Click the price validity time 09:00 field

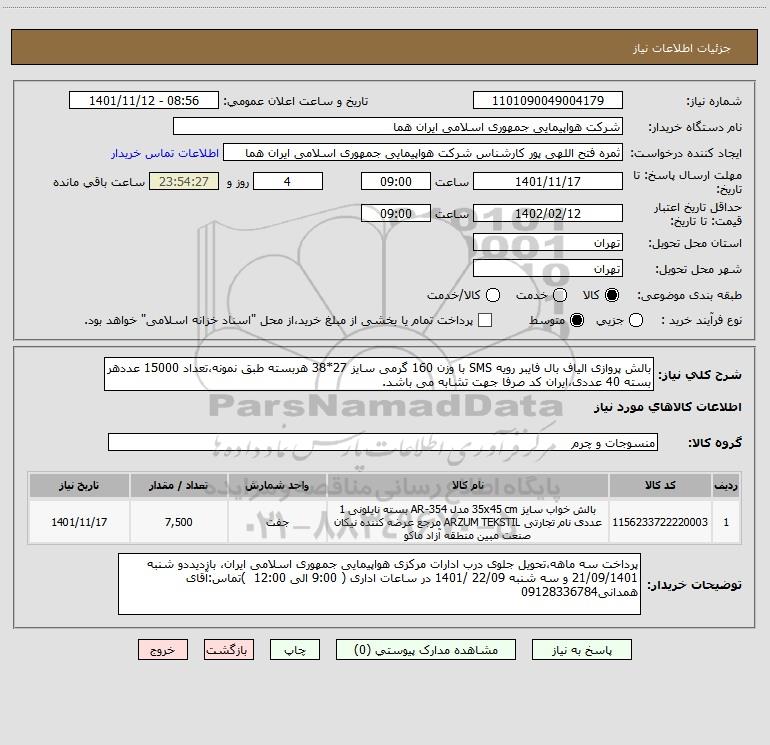[x=396, y=213]
